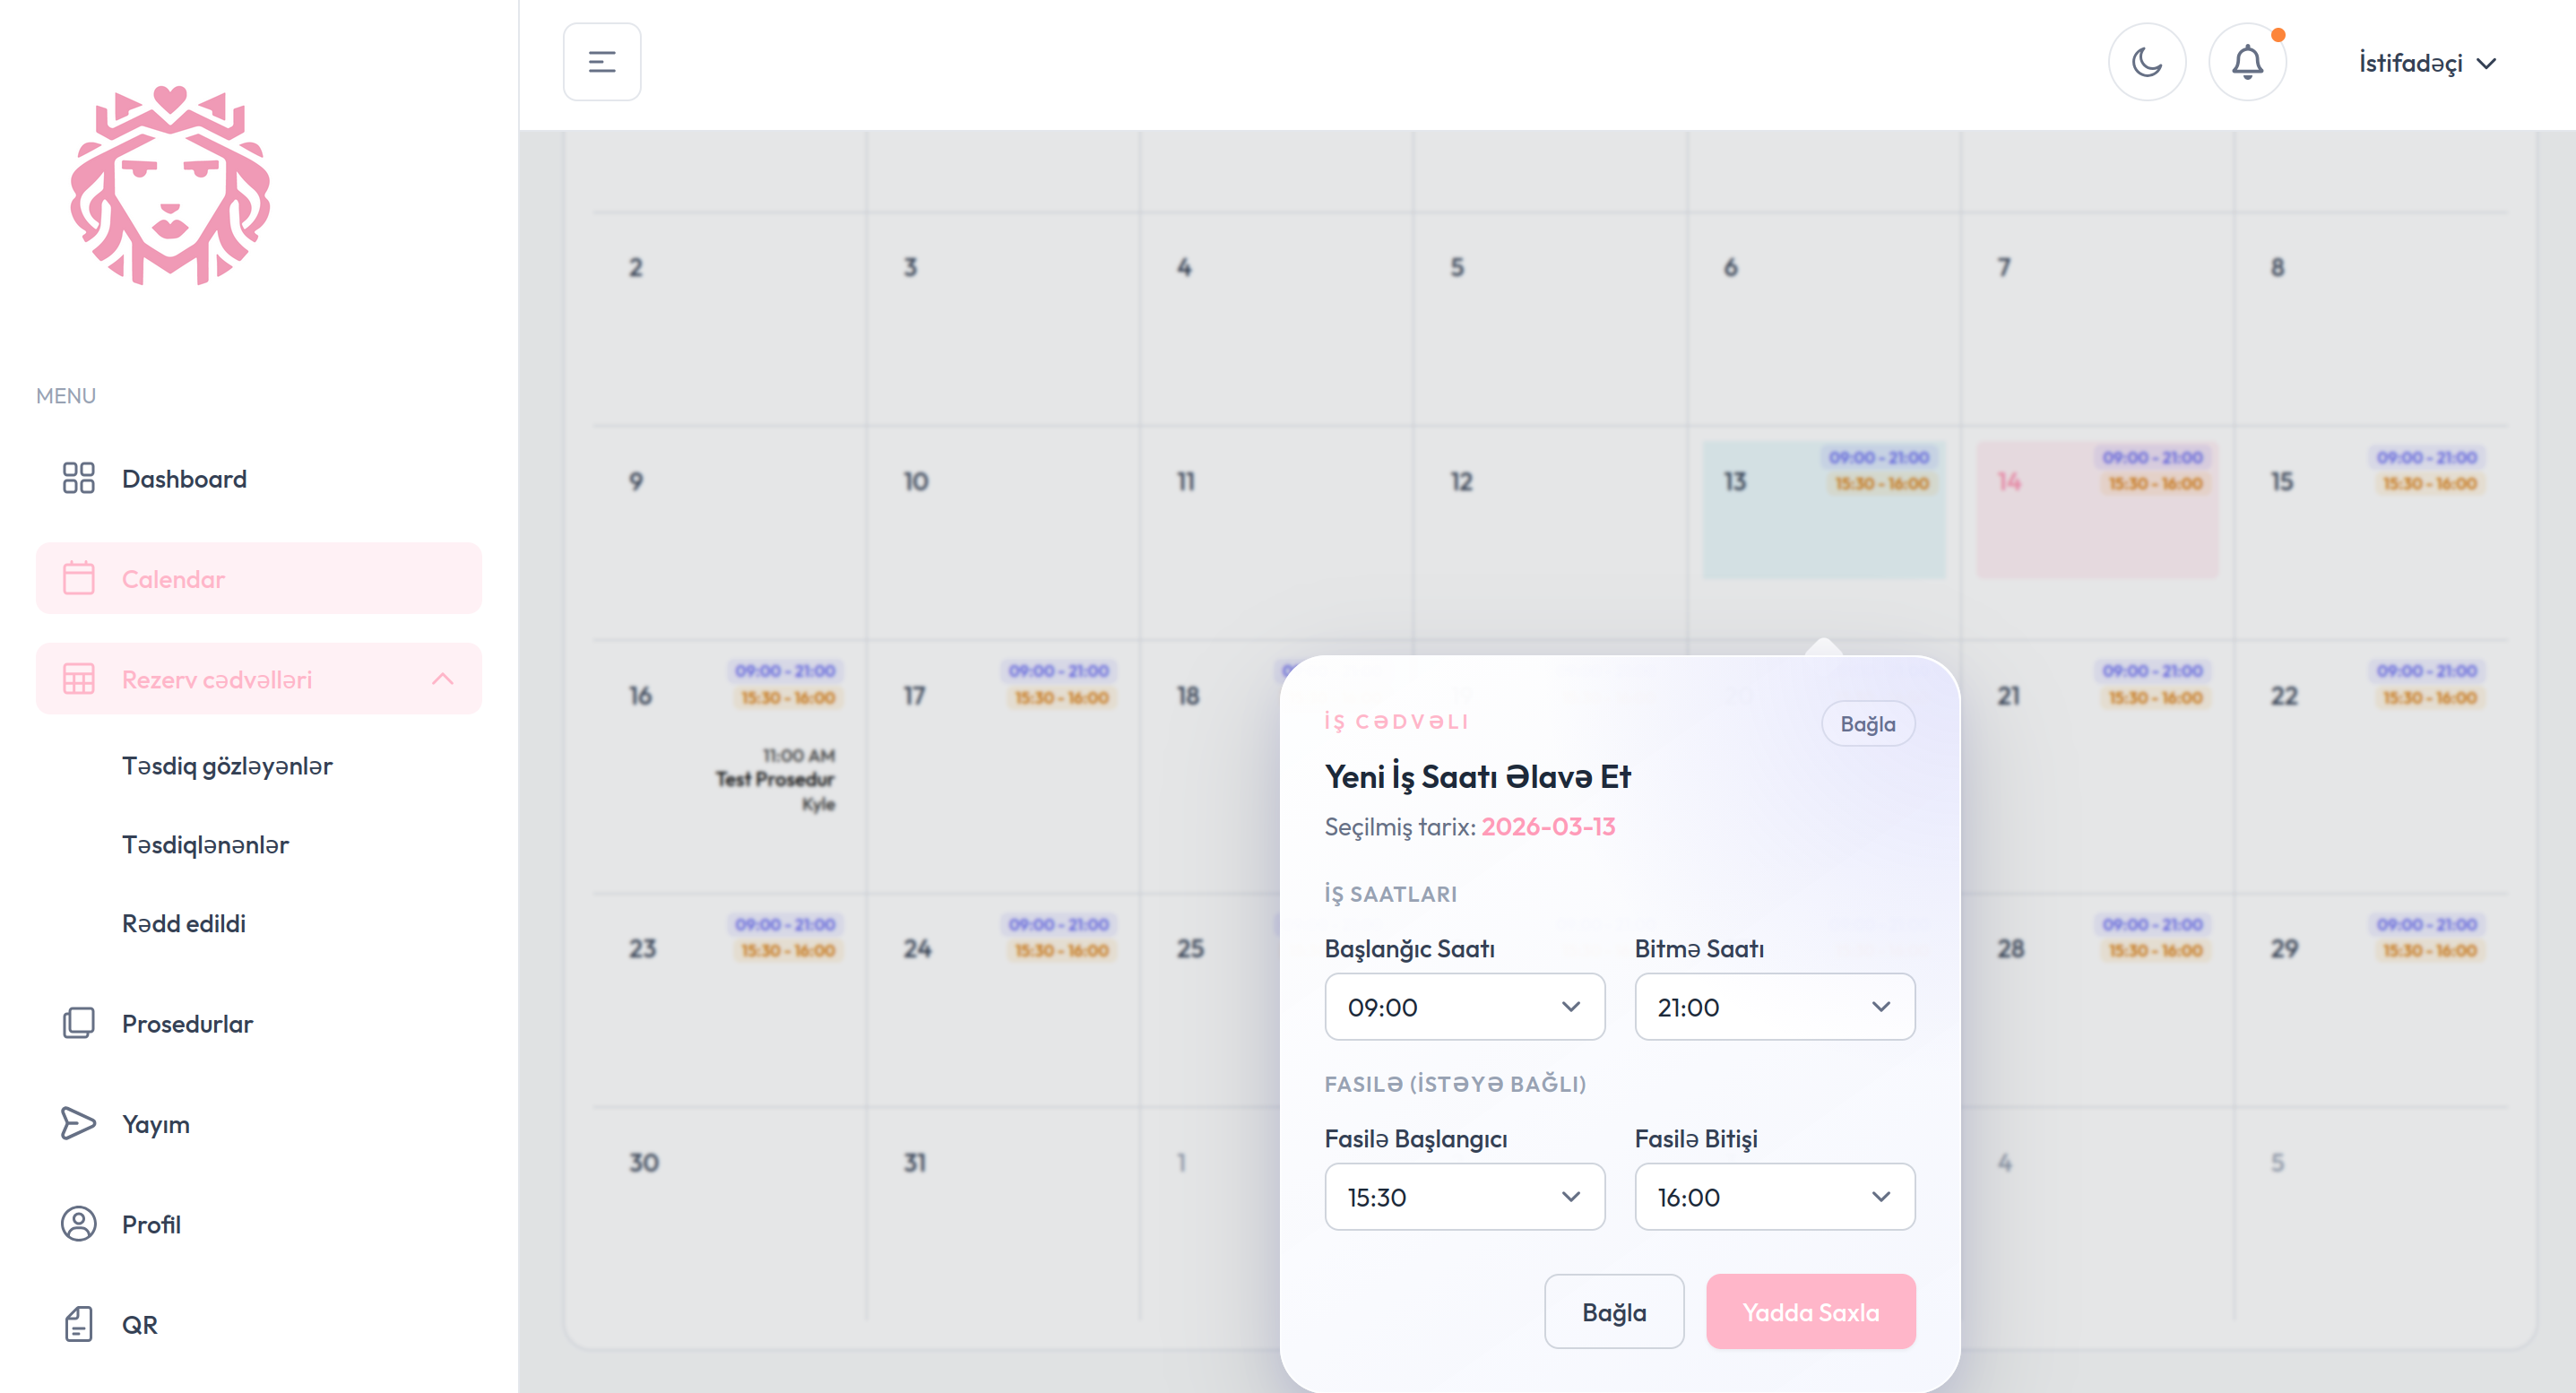The height and width of the screenshot is (1393, 2576).
Task: Select the highlighted day 14 calendar cell
Action: tap(2097, 510)
